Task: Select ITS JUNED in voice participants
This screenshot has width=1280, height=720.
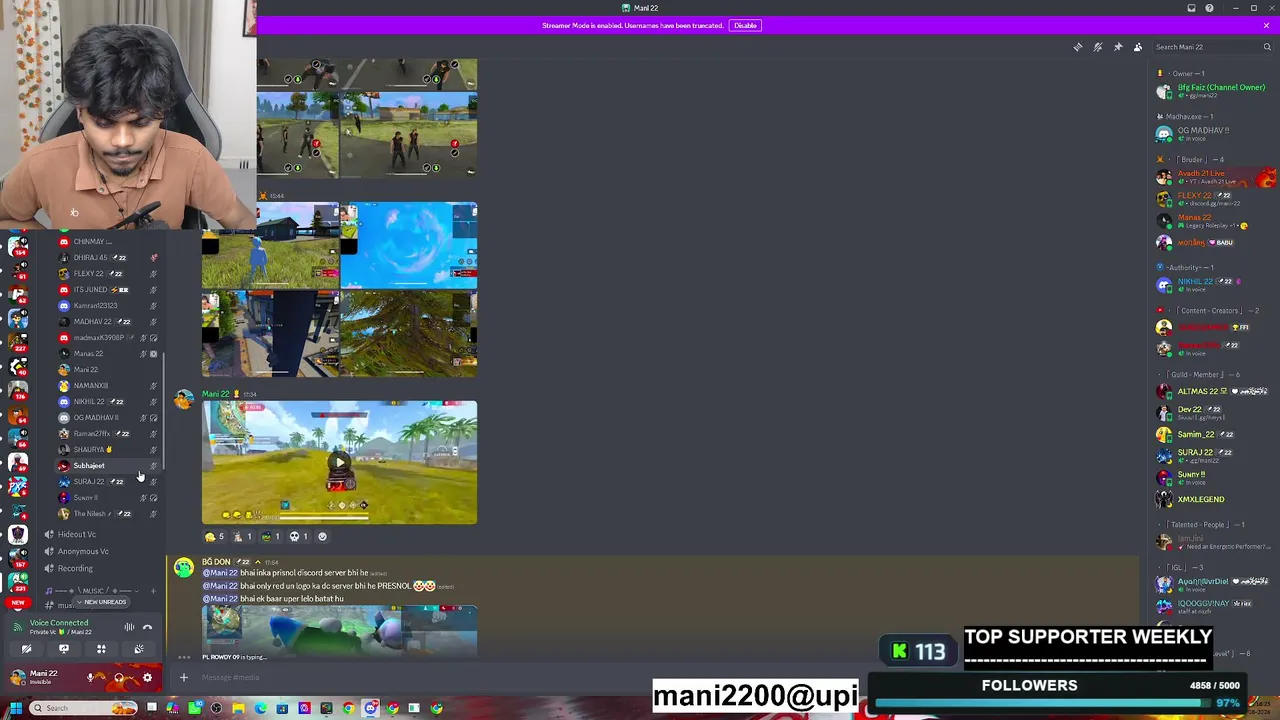Action: [108, 289]
